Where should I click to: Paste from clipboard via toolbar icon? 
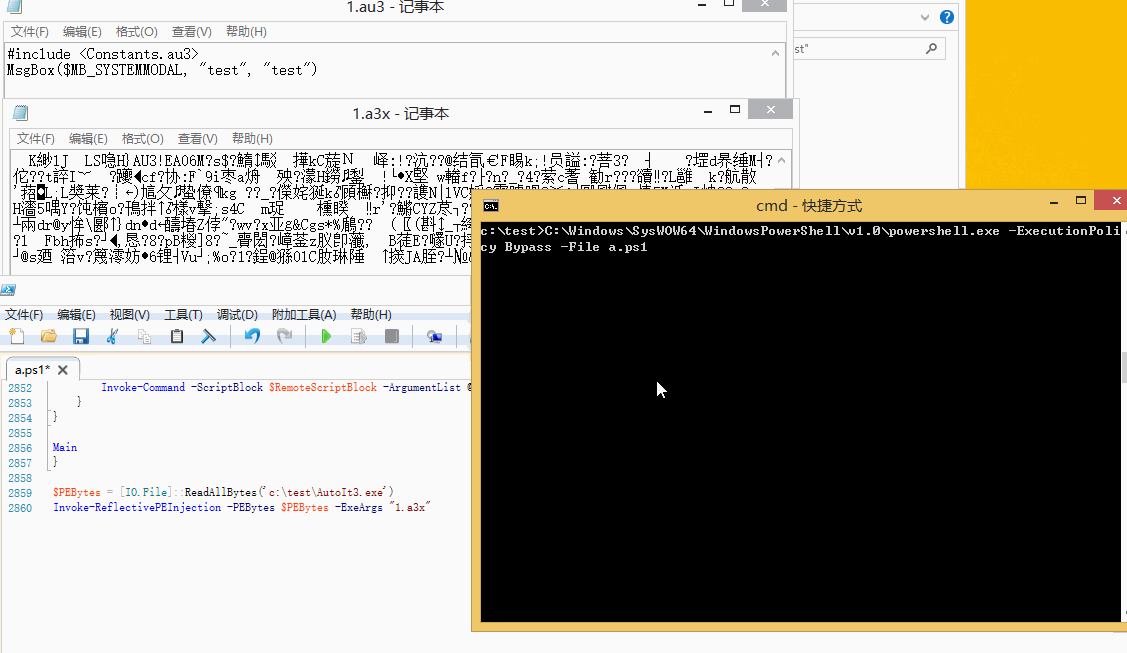[177, 336]
